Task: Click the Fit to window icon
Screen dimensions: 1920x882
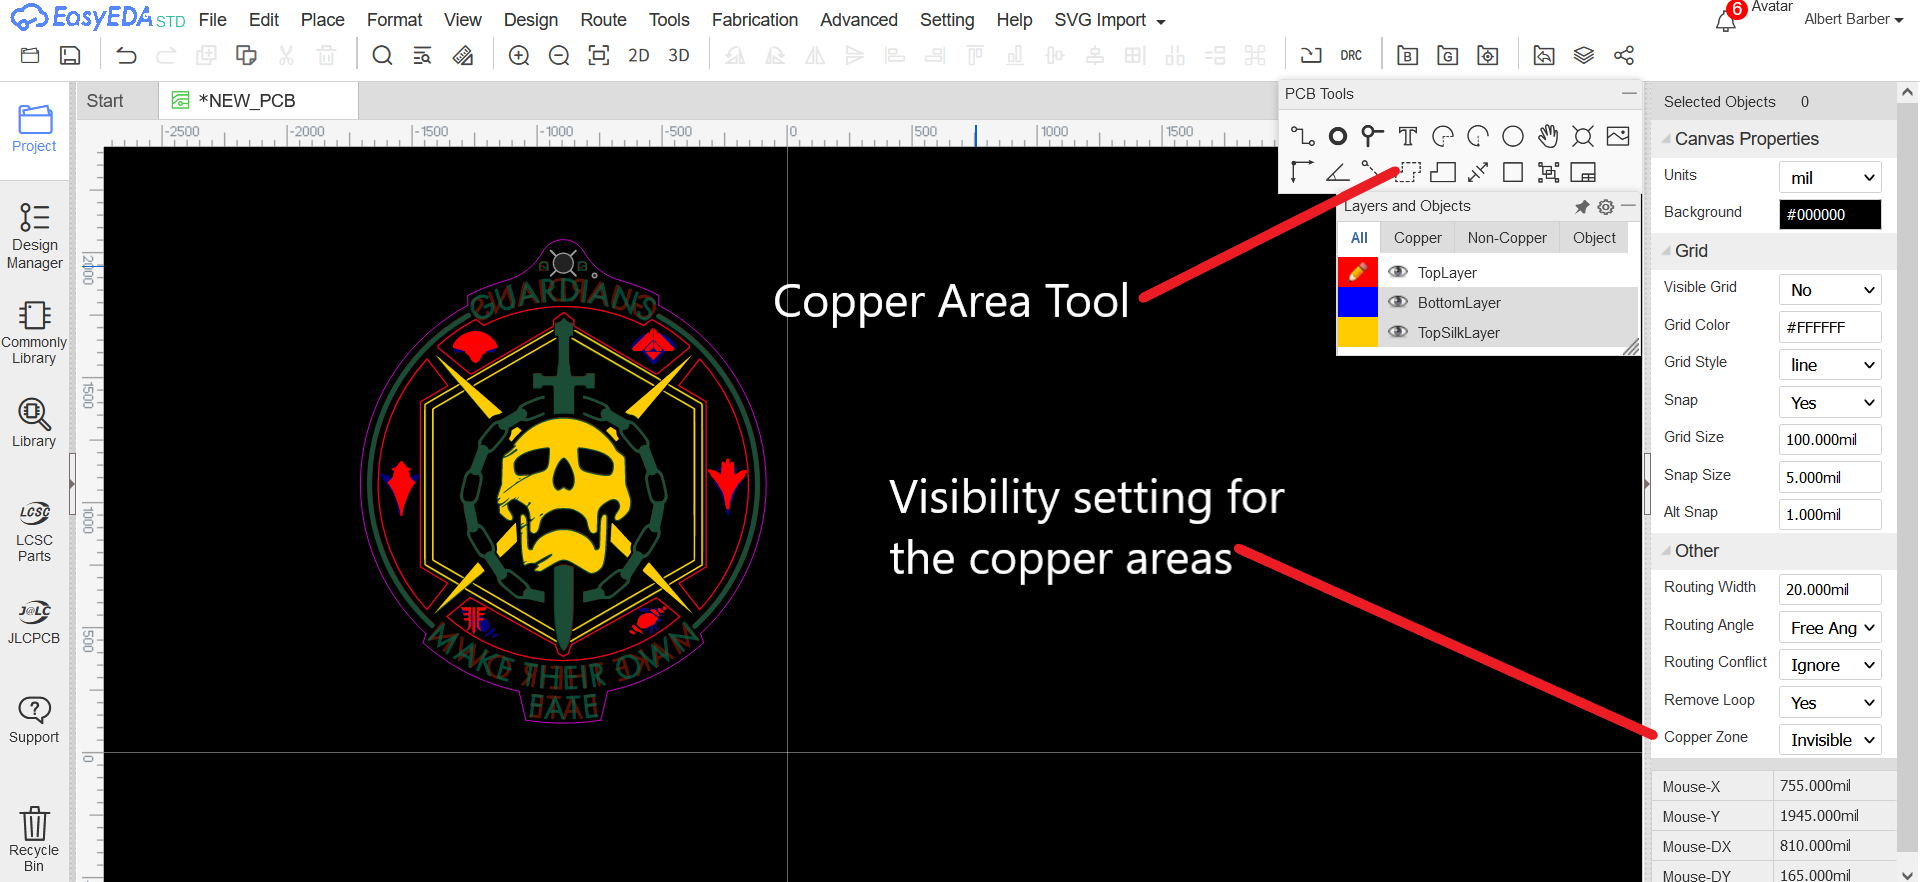Action: point(599,55)
